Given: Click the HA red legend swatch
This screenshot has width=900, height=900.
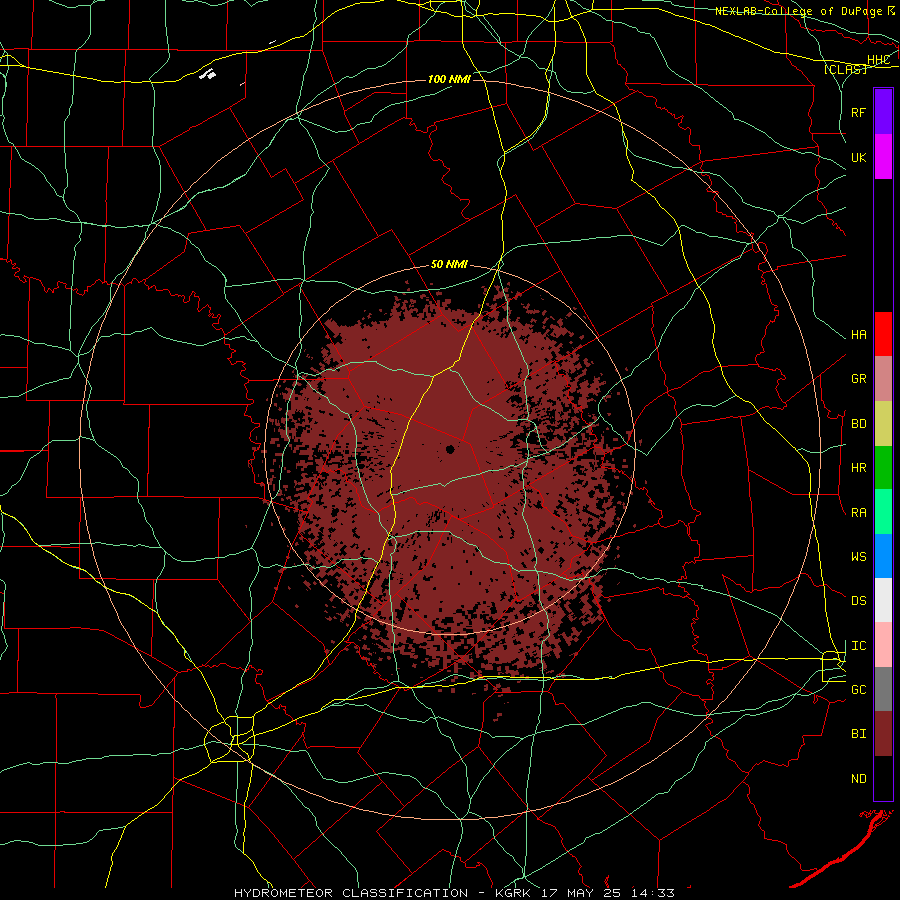Looking at the screenshot, I should 883,334.
